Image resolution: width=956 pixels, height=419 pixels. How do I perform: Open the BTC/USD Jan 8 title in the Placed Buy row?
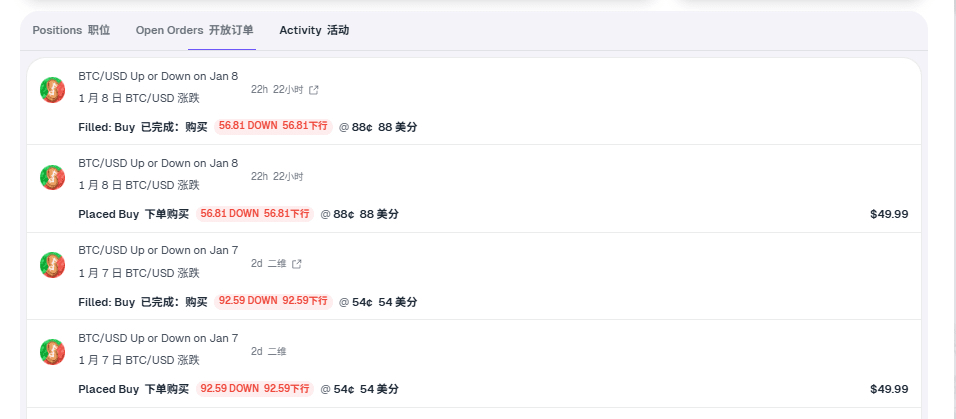[x=158, y=163]
